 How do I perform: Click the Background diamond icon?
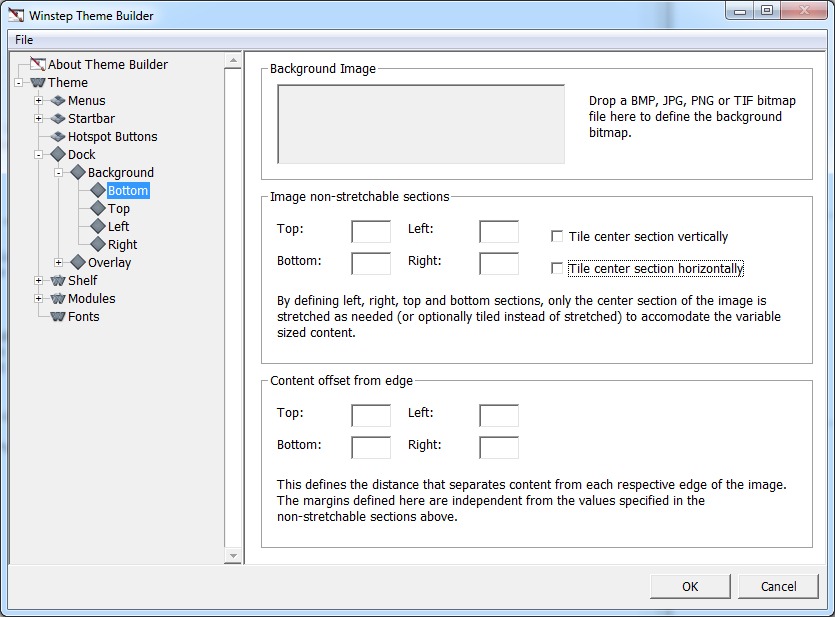(x=78, y=172)
